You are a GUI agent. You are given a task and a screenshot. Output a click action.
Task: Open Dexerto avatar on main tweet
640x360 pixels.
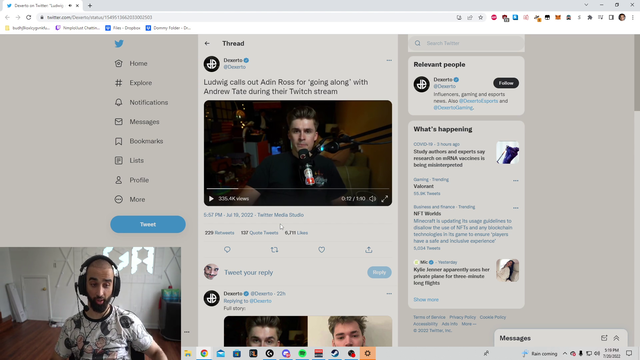[x=211, y=64]
